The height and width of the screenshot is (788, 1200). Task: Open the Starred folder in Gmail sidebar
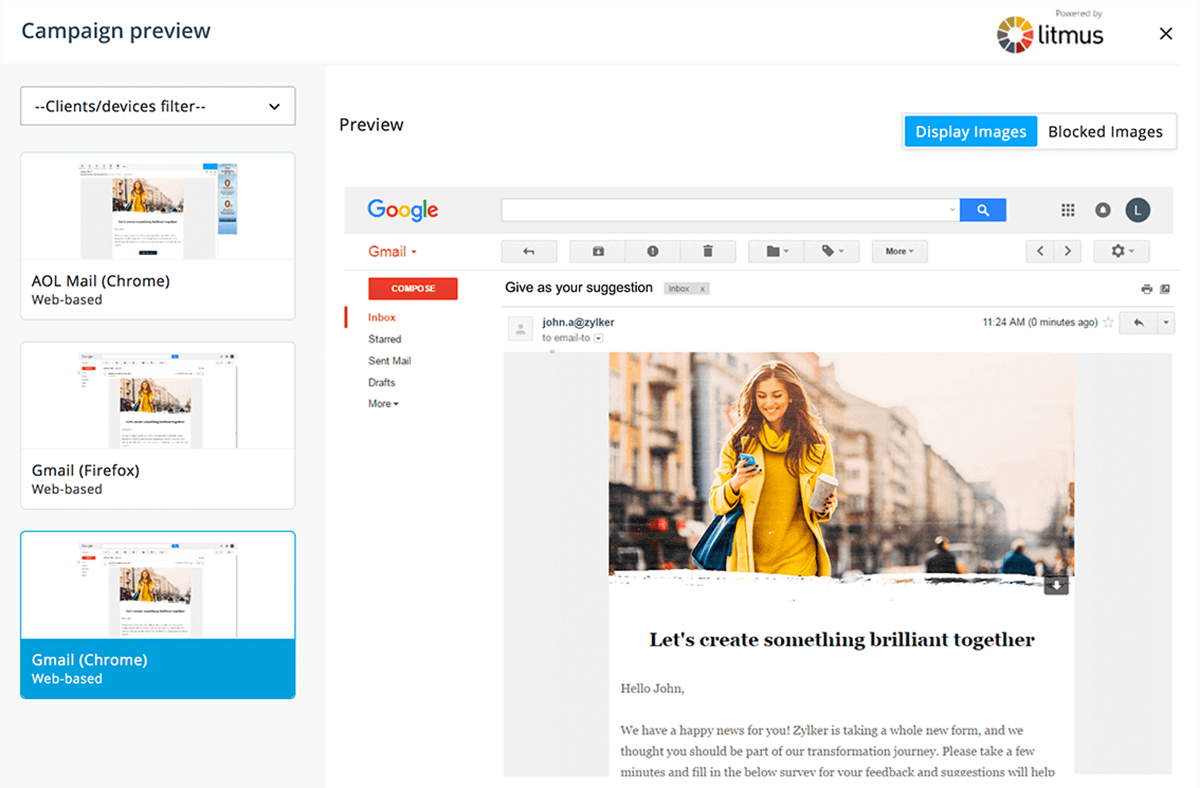click(x=384, y=339)
